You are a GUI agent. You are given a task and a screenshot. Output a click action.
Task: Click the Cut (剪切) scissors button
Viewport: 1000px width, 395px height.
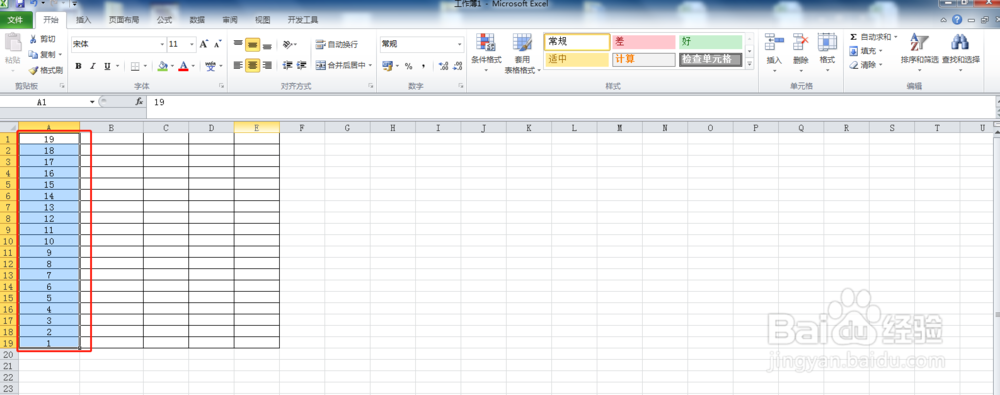tap(42, 40)
